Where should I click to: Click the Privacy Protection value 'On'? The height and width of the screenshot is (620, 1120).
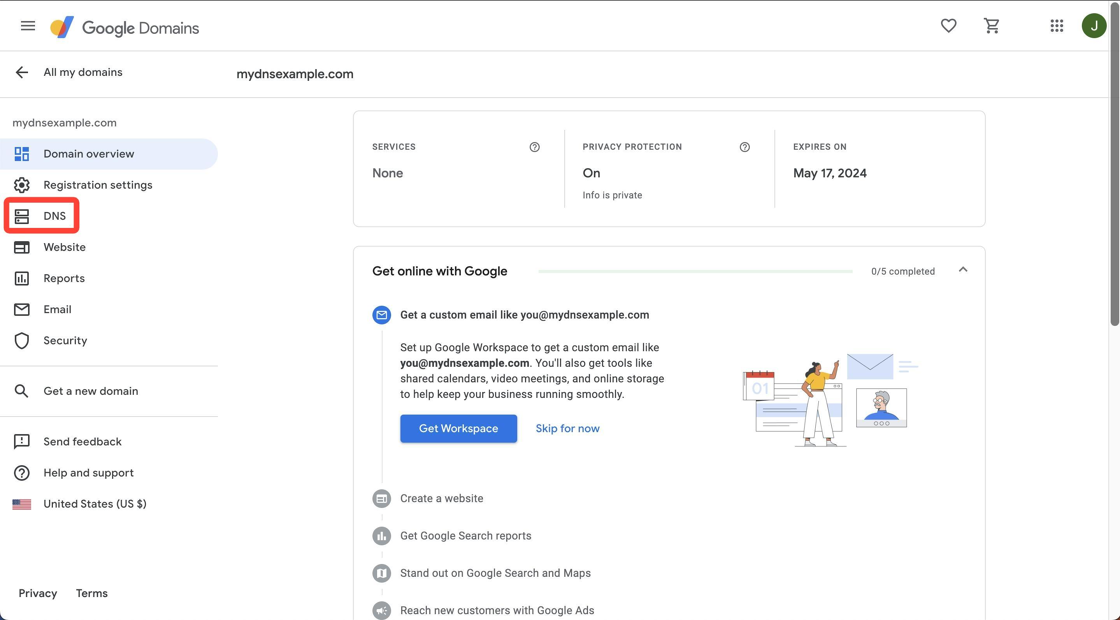591,173
